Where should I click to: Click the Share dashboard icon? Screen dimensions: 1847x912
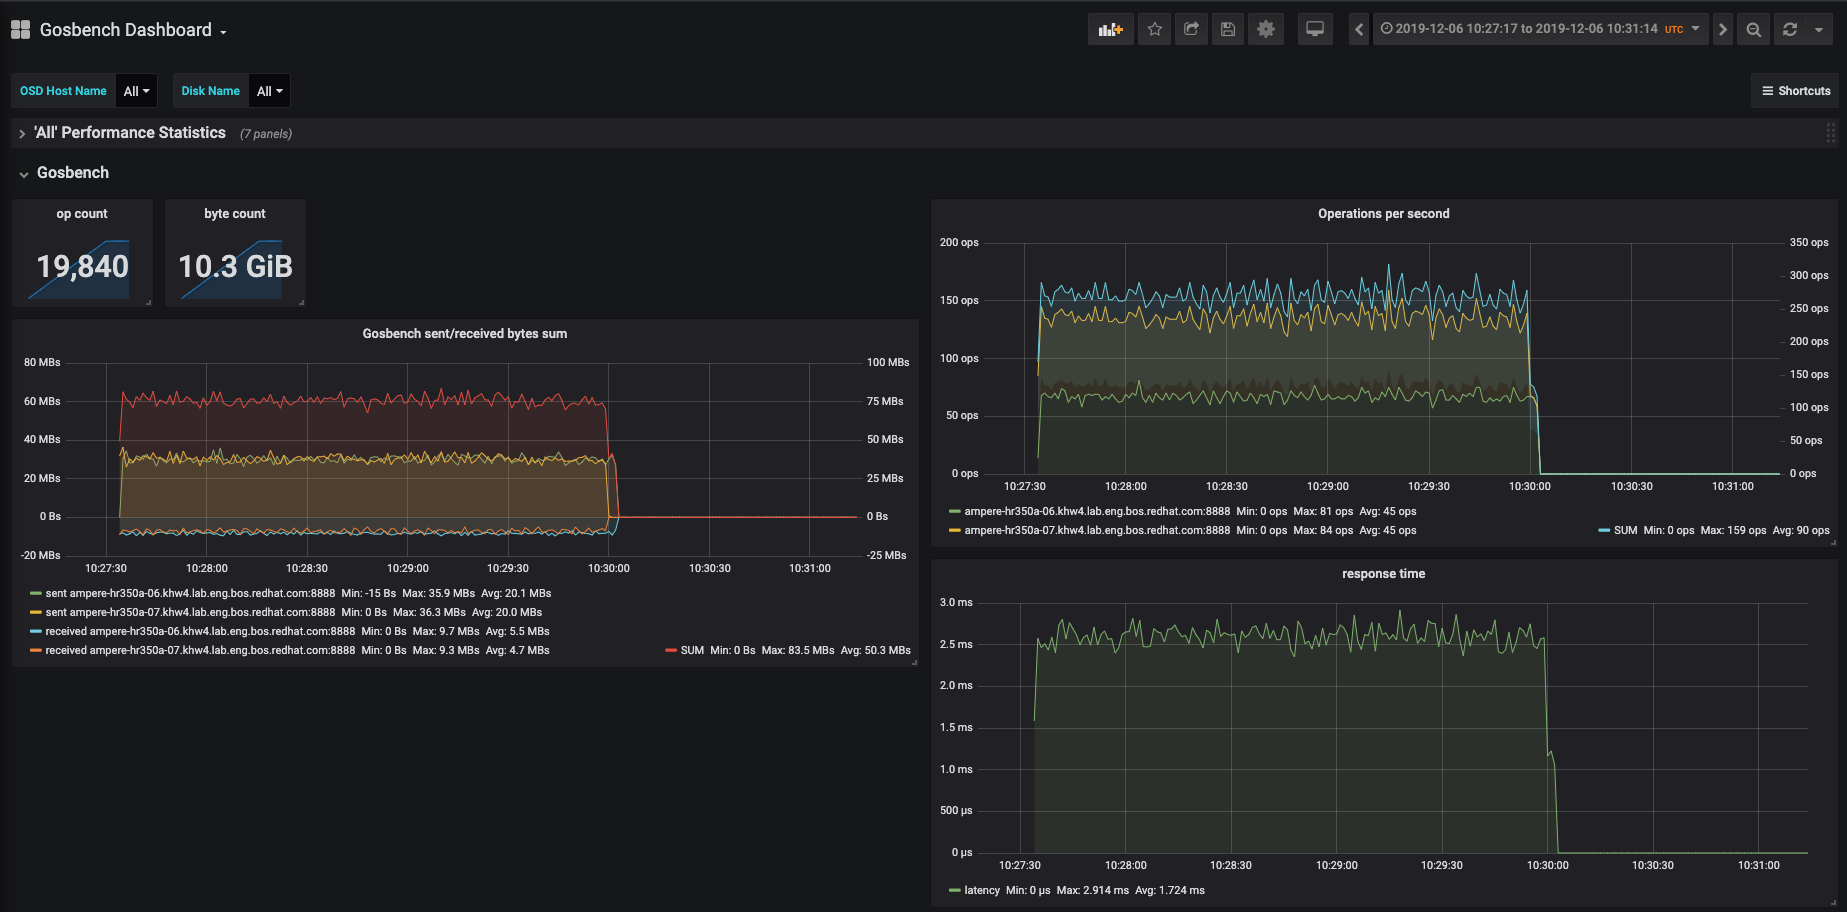[x=1191, y=29]
